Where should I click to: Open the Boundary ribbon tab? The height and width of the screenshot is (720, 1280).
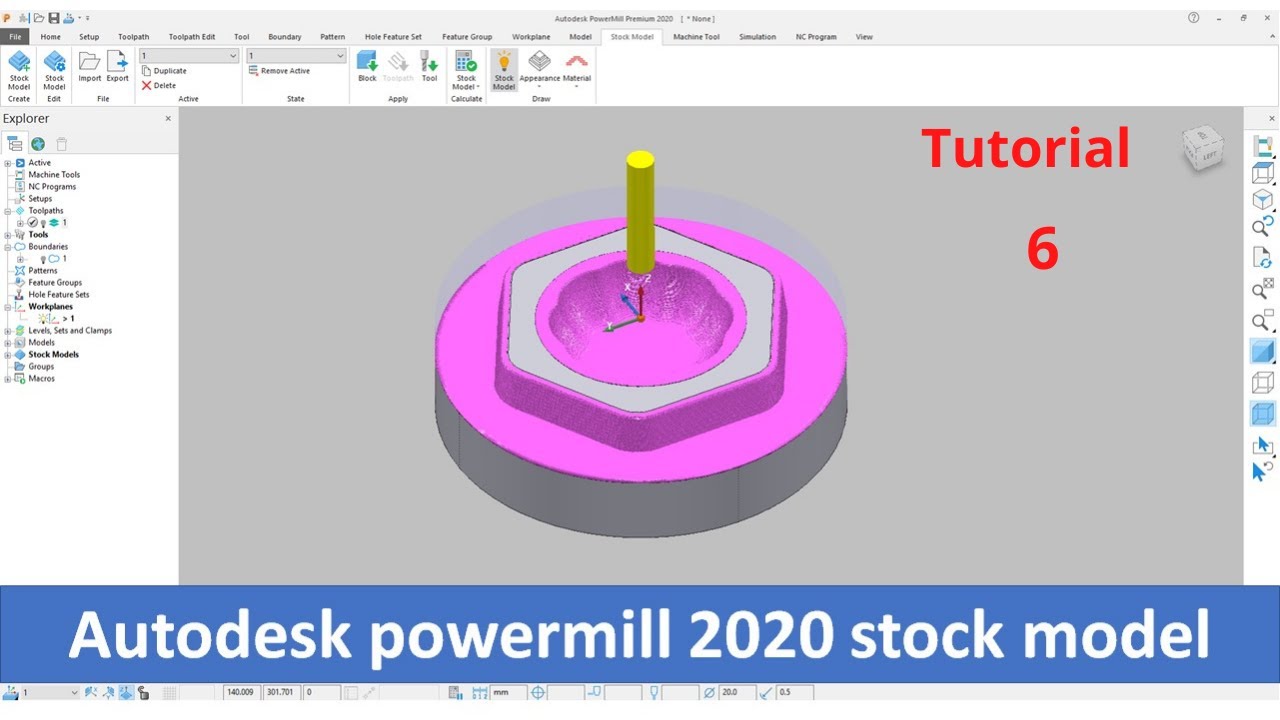tap(284, 37)
